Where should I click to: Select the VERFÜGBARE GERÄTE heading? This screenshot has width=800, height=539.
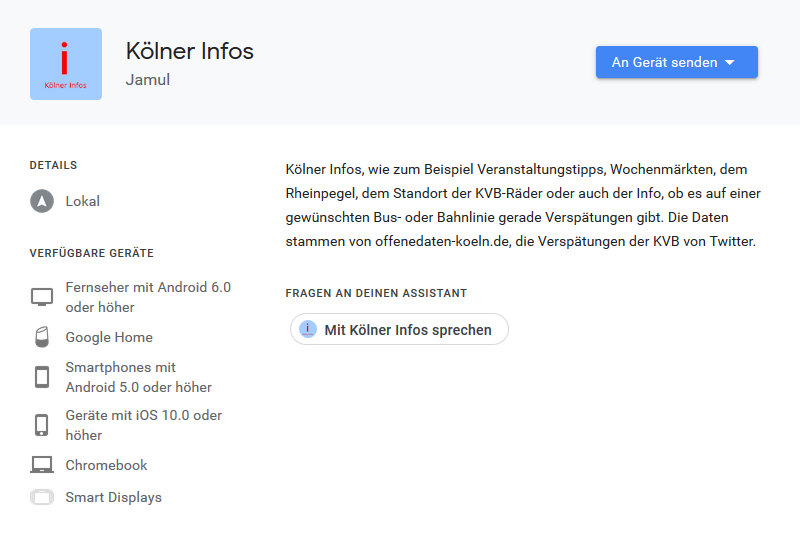(x=92, y=253)
